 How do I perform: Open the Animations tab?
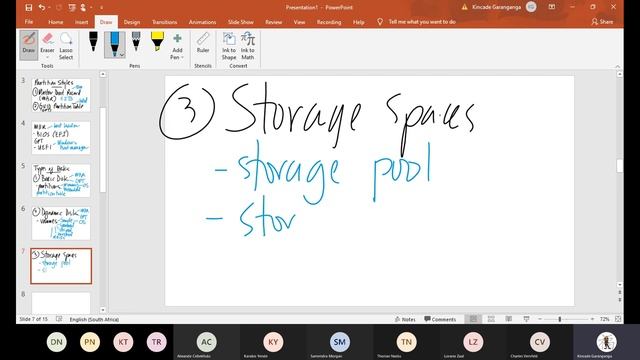pos(202,22)
